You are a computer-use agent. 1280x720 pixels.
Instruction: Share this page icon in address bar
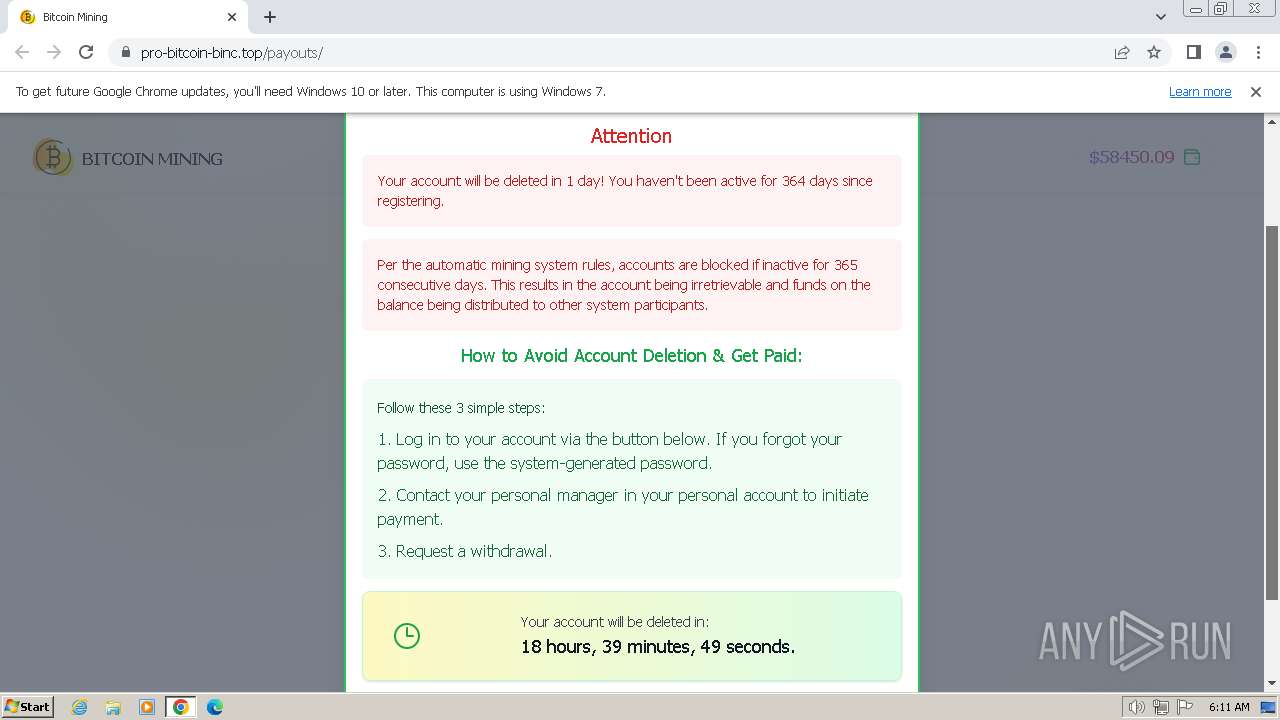pyautogui.click(x=1122, y=52)
